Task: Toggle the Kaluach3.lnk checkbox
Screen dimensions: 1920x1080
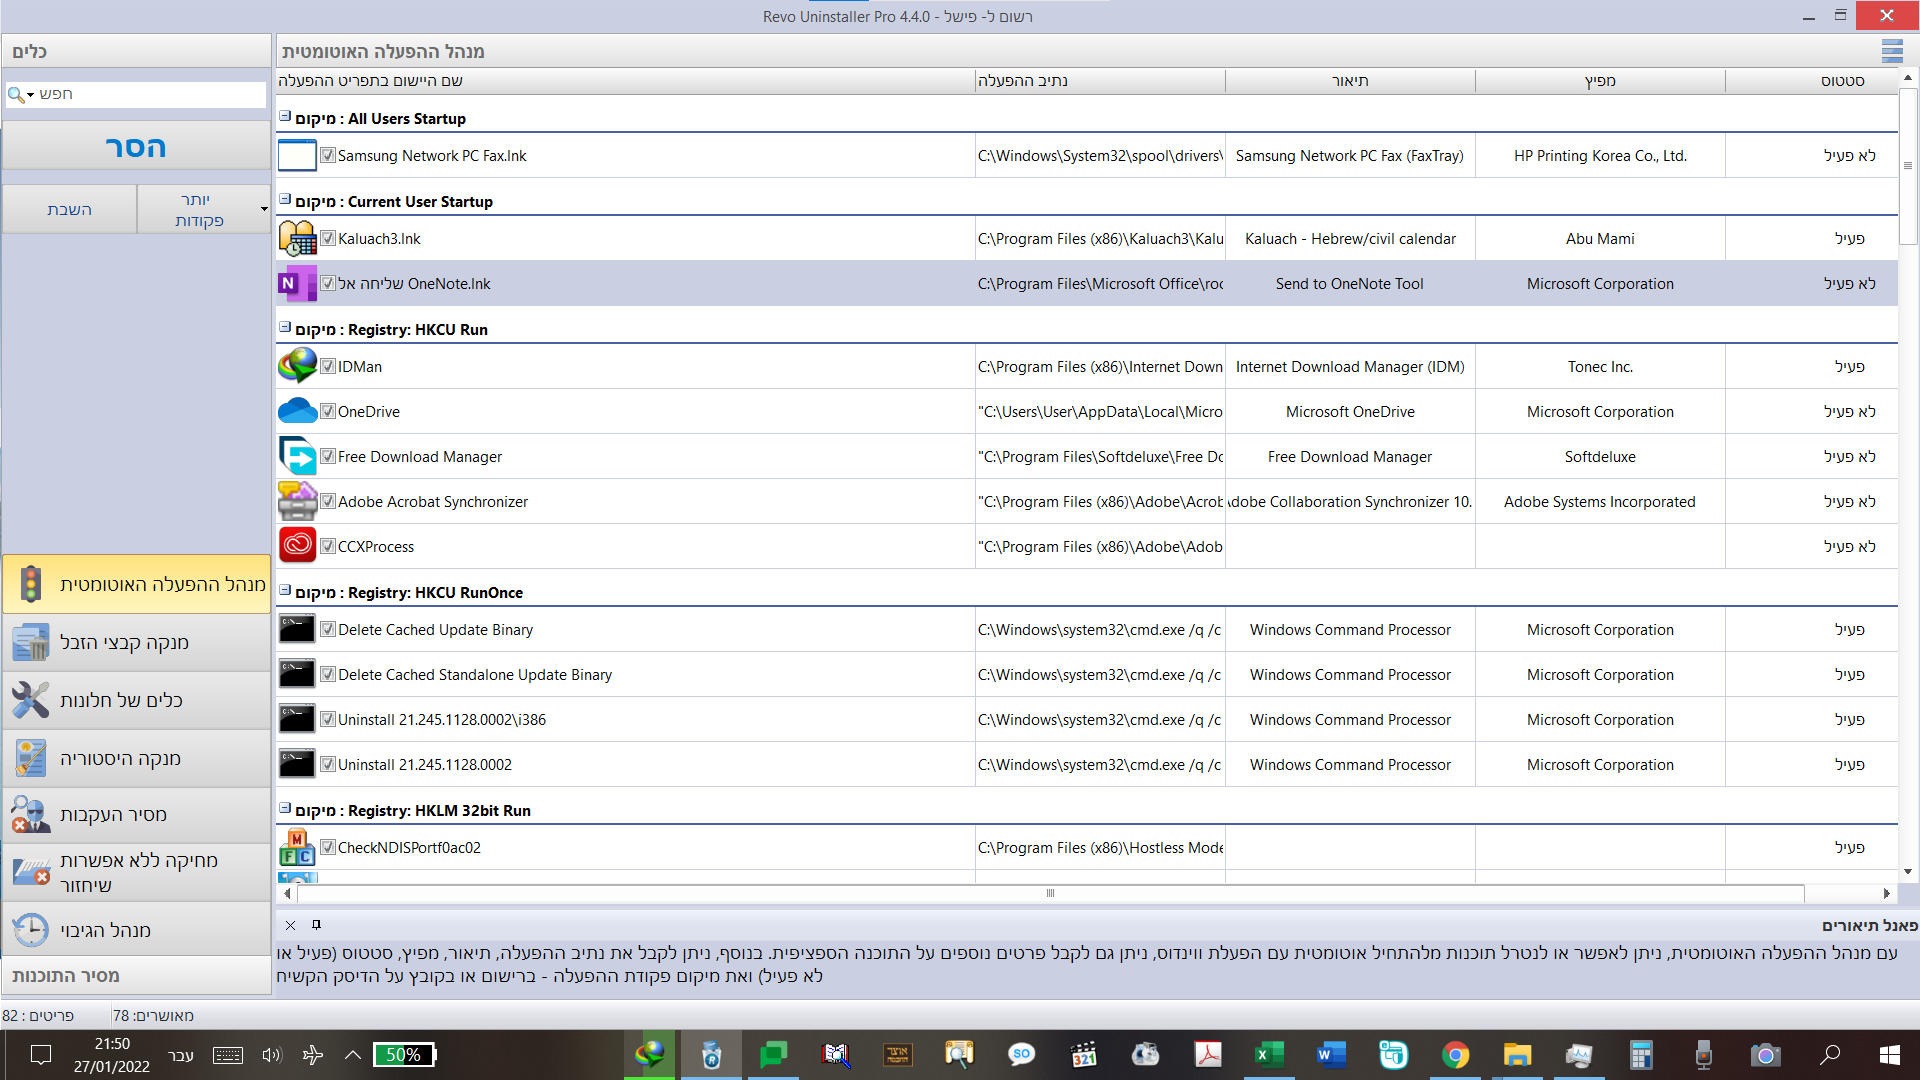Action: click(327, 238)
